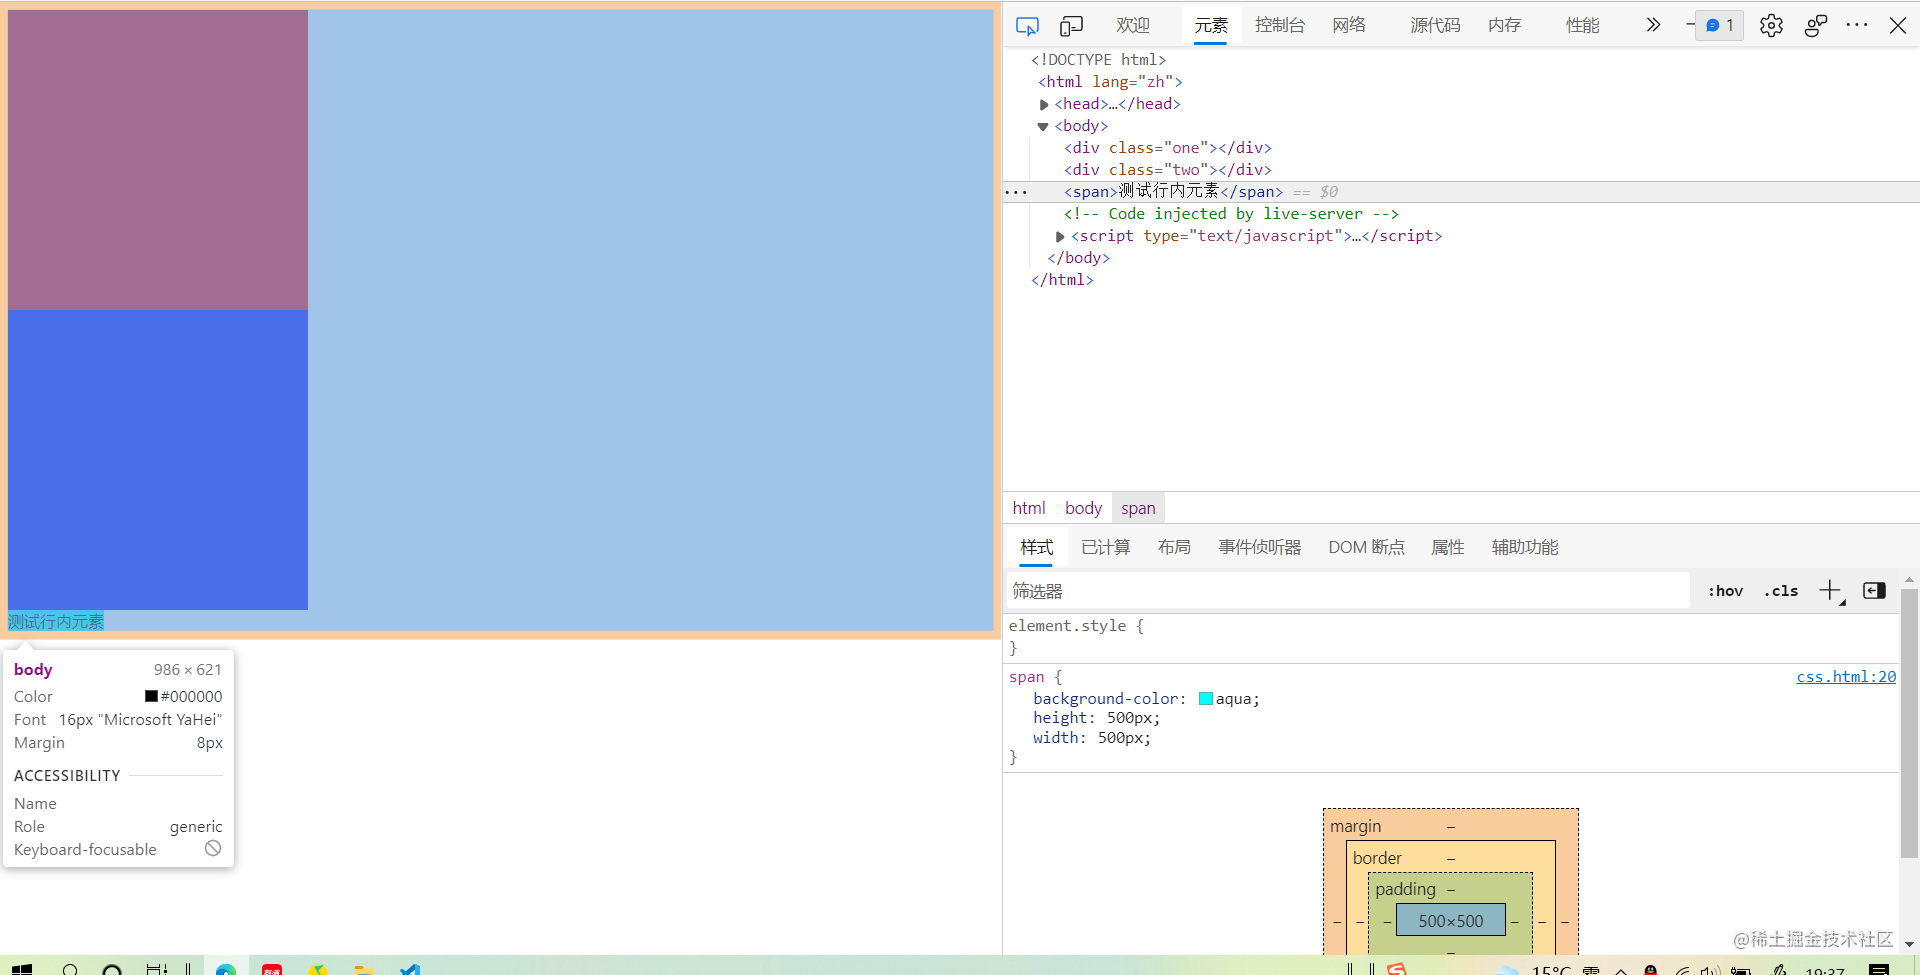Click the 测试行内元素 text on page
The width and height of the screenshot is (1920, 975).
pos(56,622)
